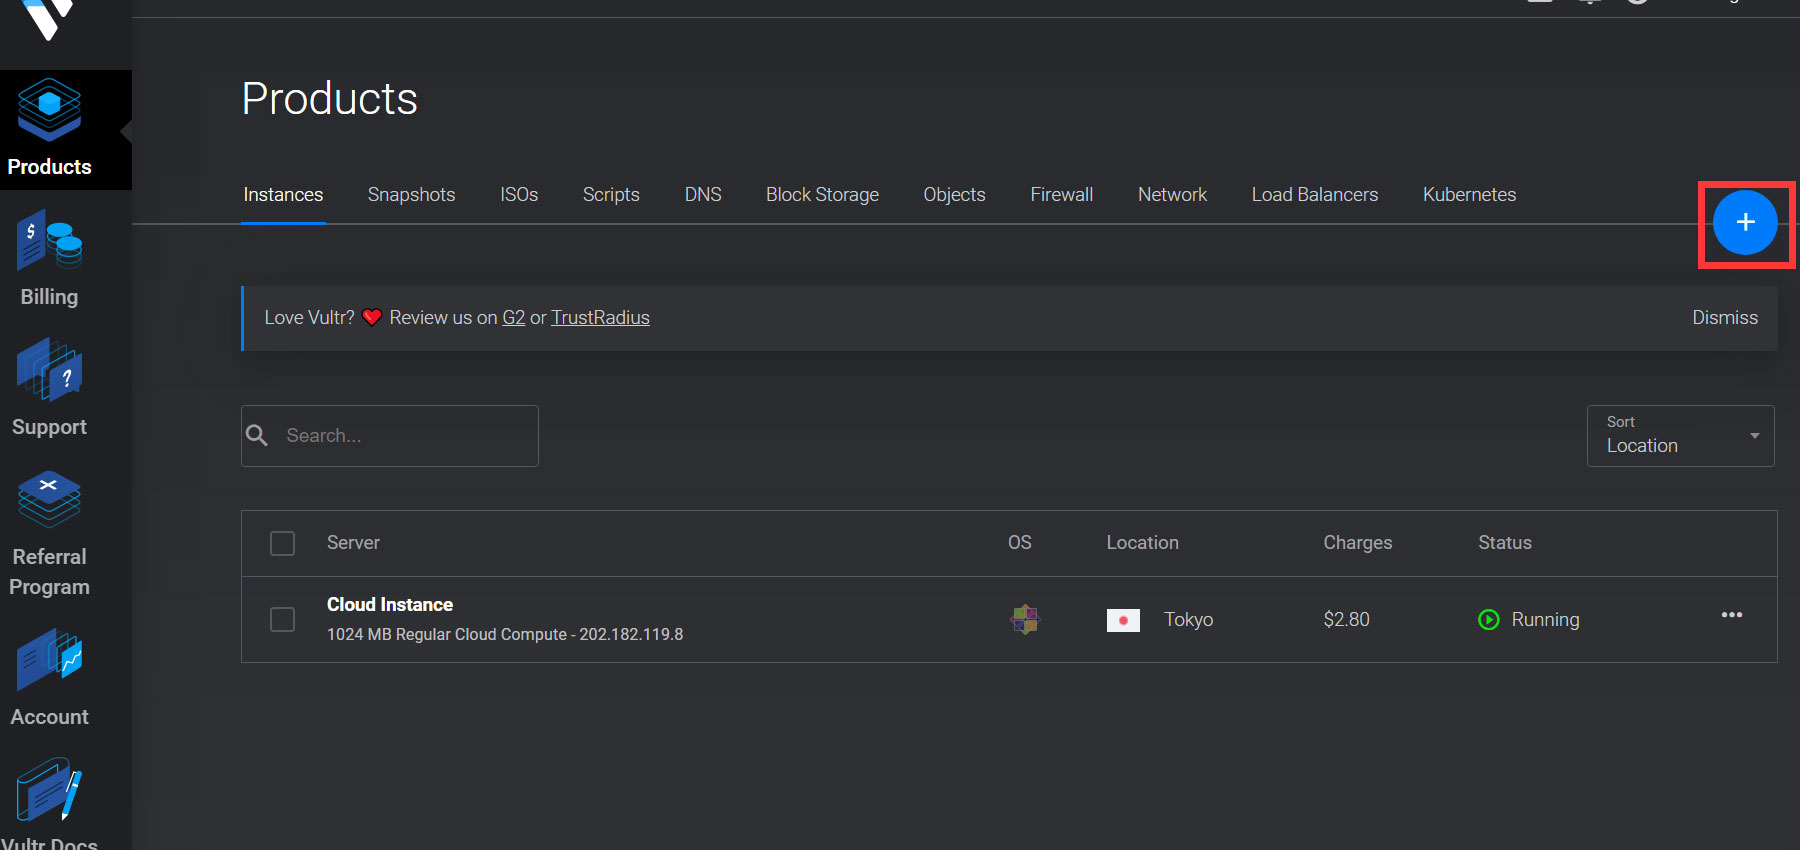Screen dimensions: 1800x850
Task: Switch to the Block Storage tab
Action: [x=822, y=194]
